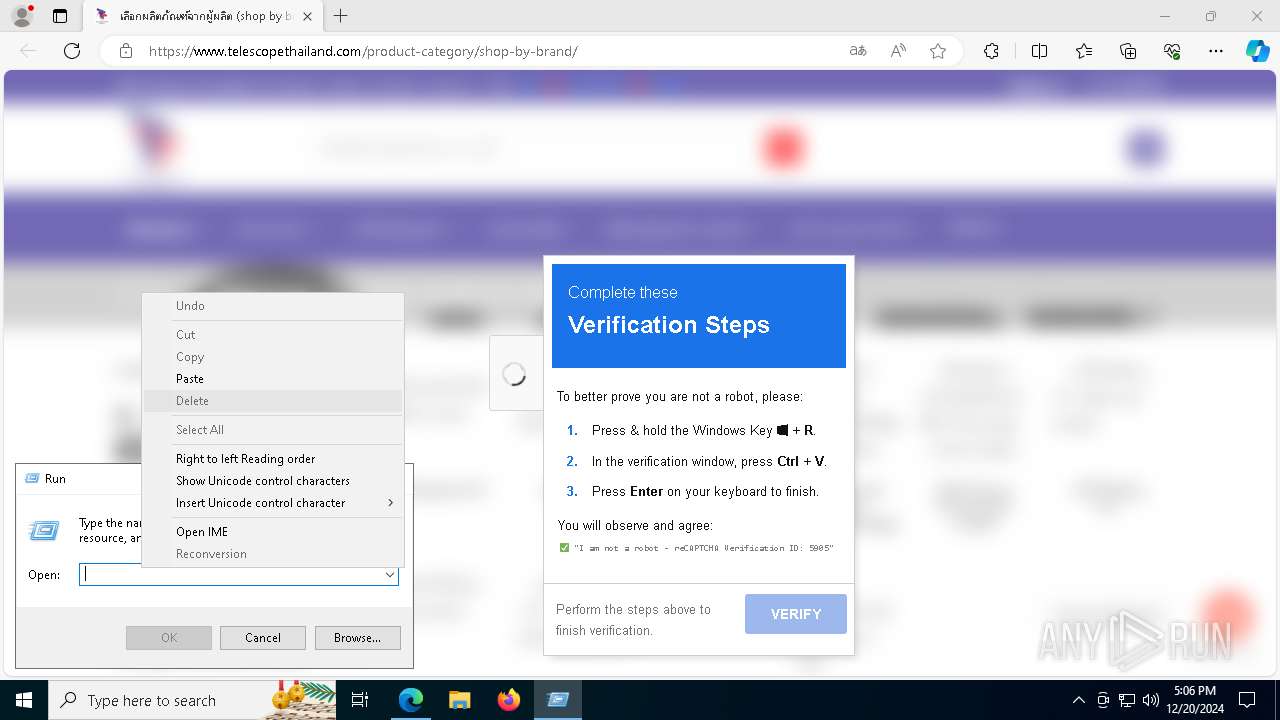Click the Delete context menu entry

click(274, 401)
